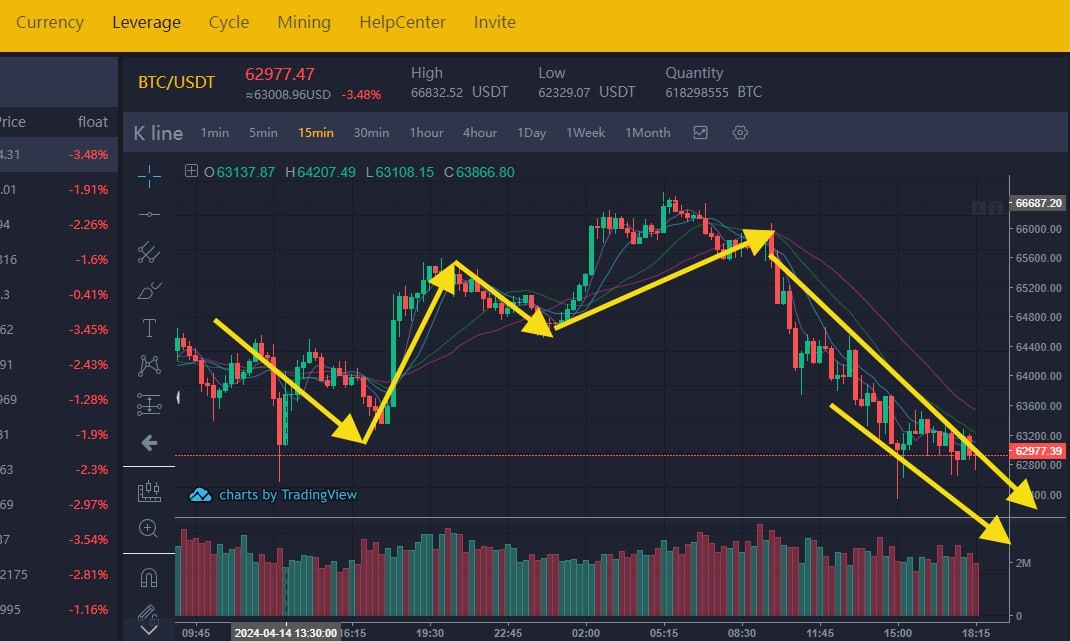This screenshot has width=1070, height=641.
Task: Toggle the chart type icon beside 1Month
Action: point(701,132)
